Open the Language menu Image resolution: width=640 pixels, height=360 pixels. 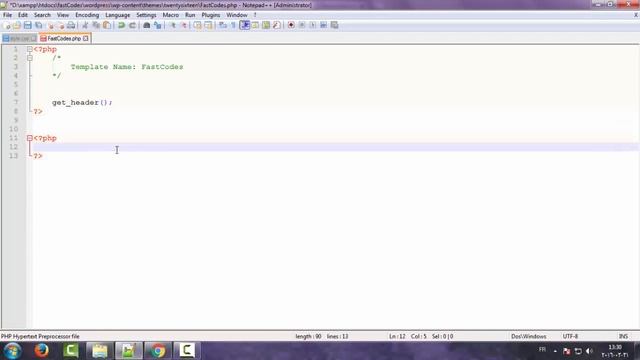pos(118,15)
